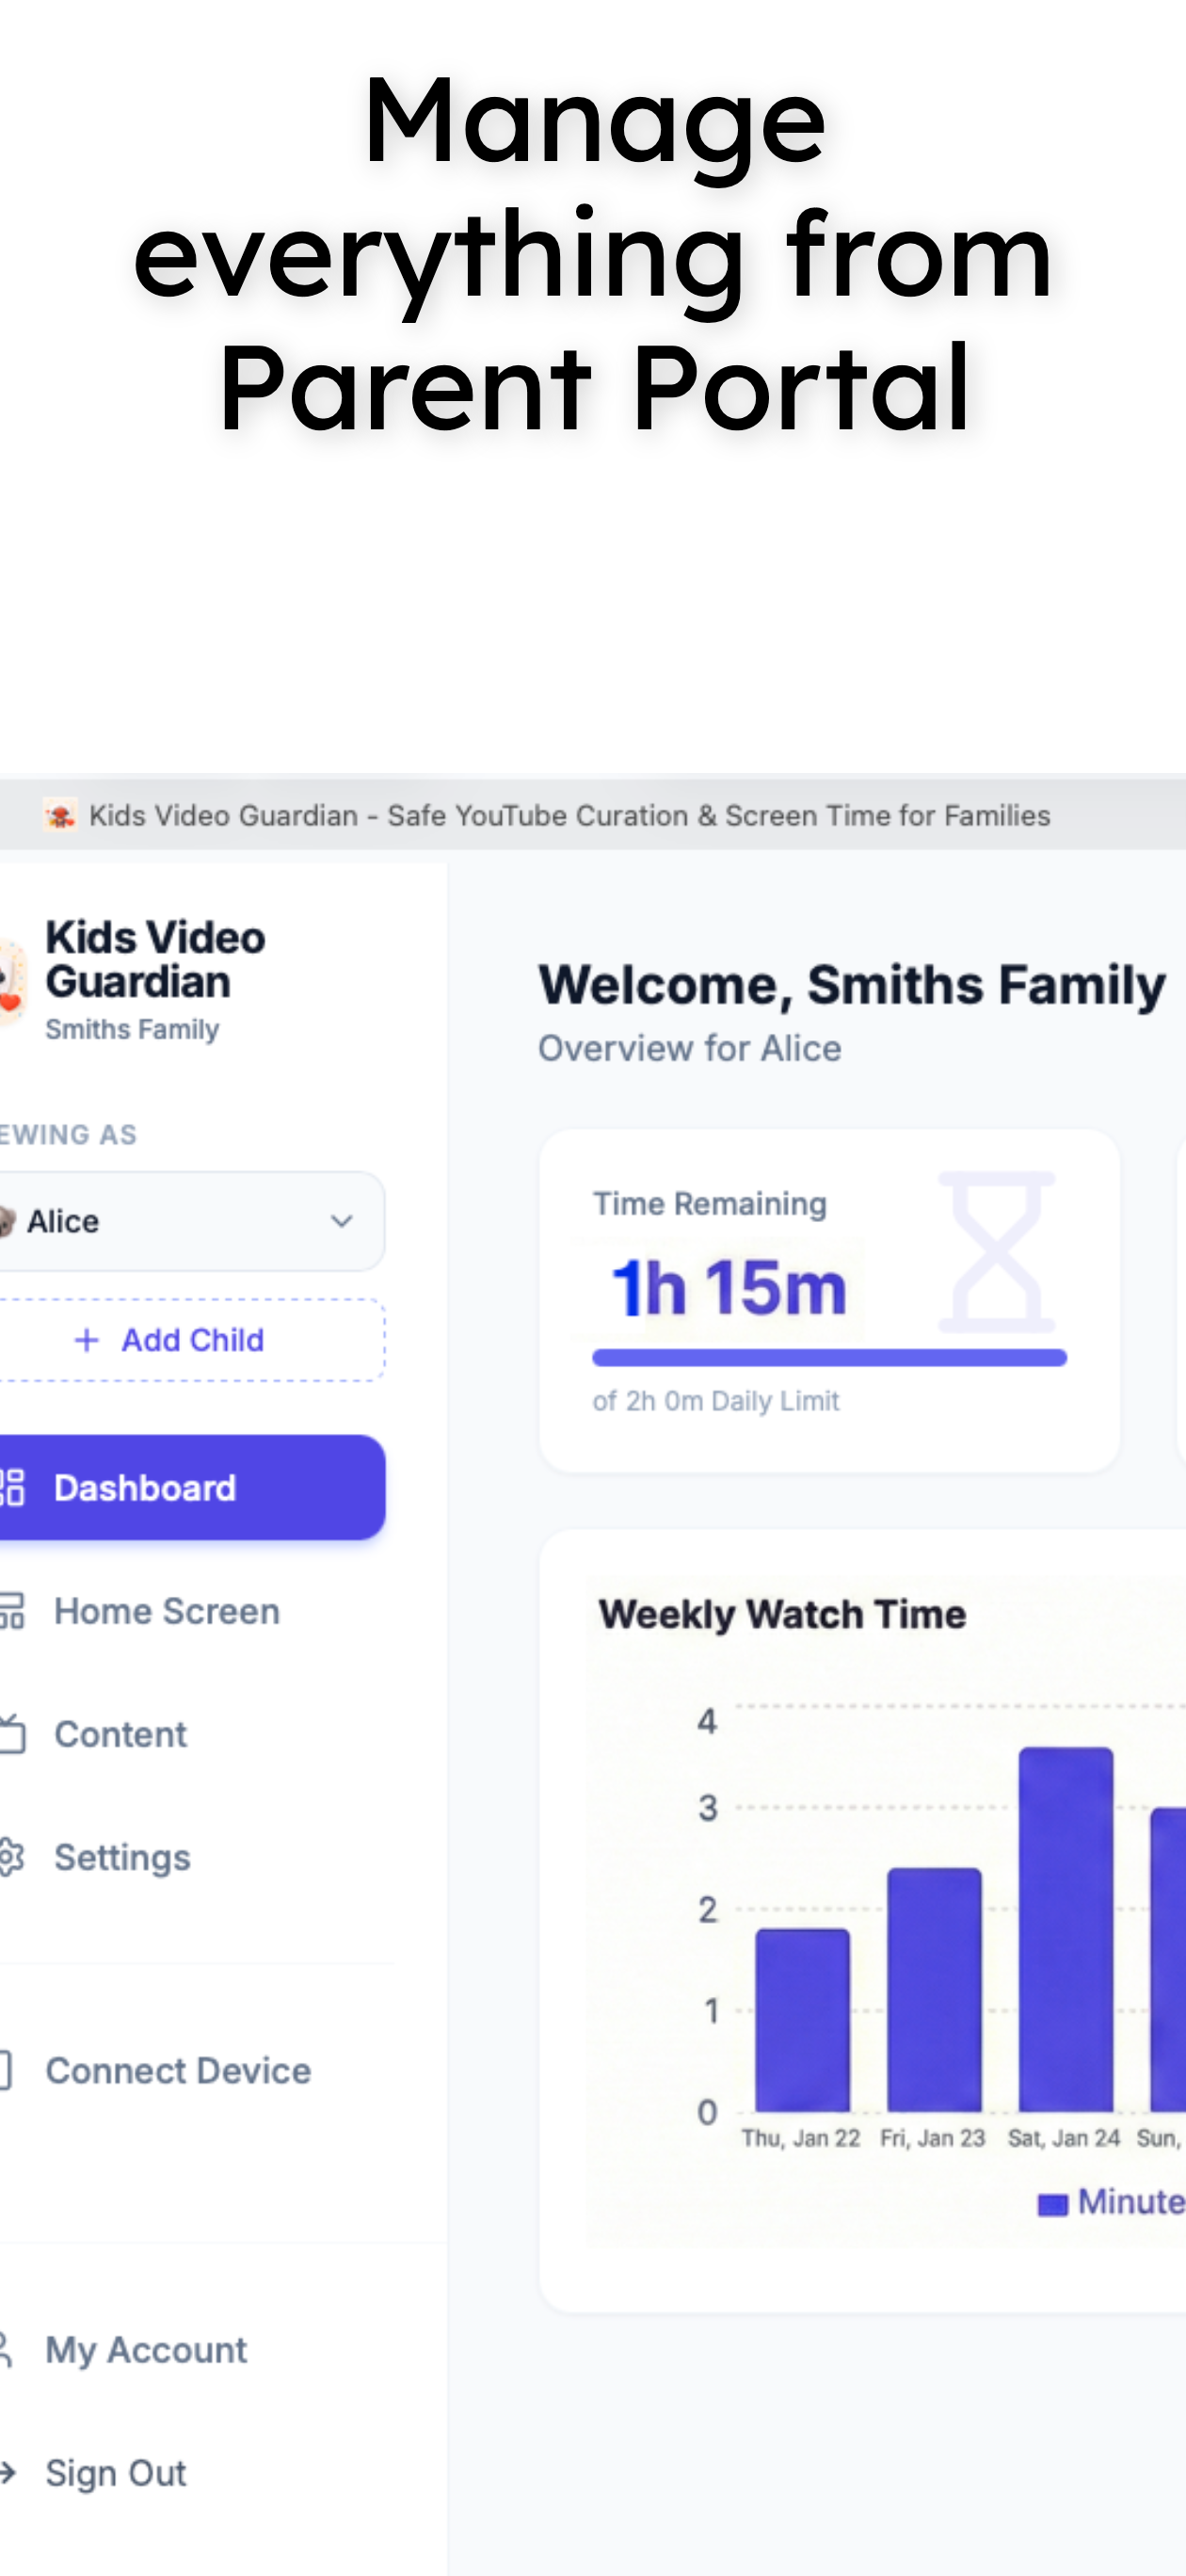Click the chevron in the Alice selector
The image size is (1186, 2576).
(x=342, y=1221)
